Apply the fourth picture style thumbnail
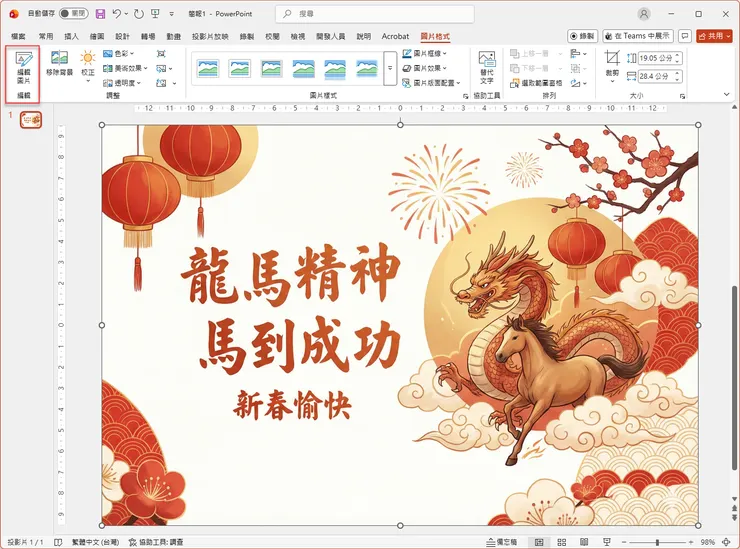 (303, 68)
